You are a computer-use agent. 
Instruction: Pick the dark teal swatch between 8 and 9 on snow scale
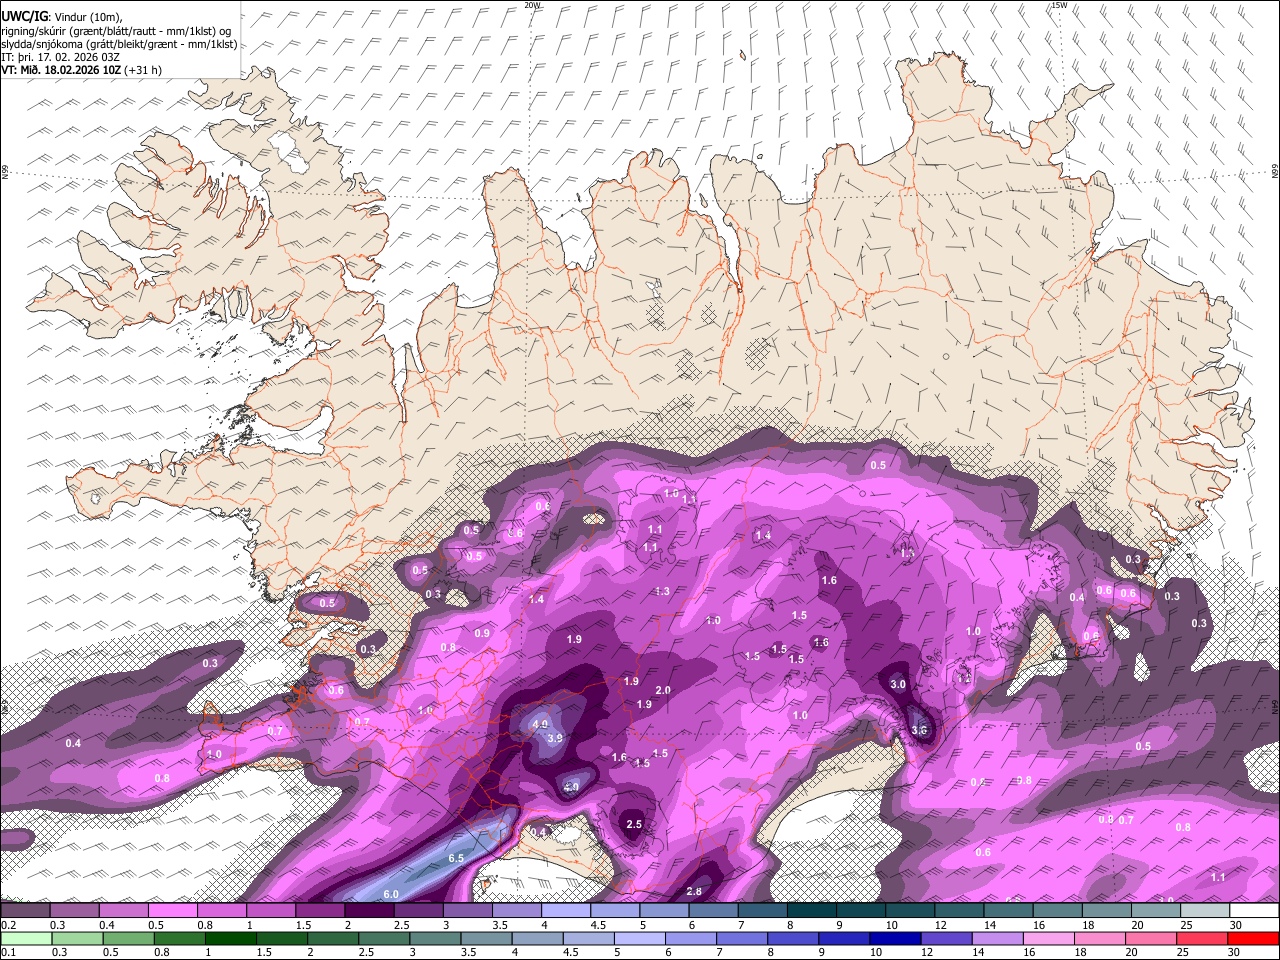812,911
